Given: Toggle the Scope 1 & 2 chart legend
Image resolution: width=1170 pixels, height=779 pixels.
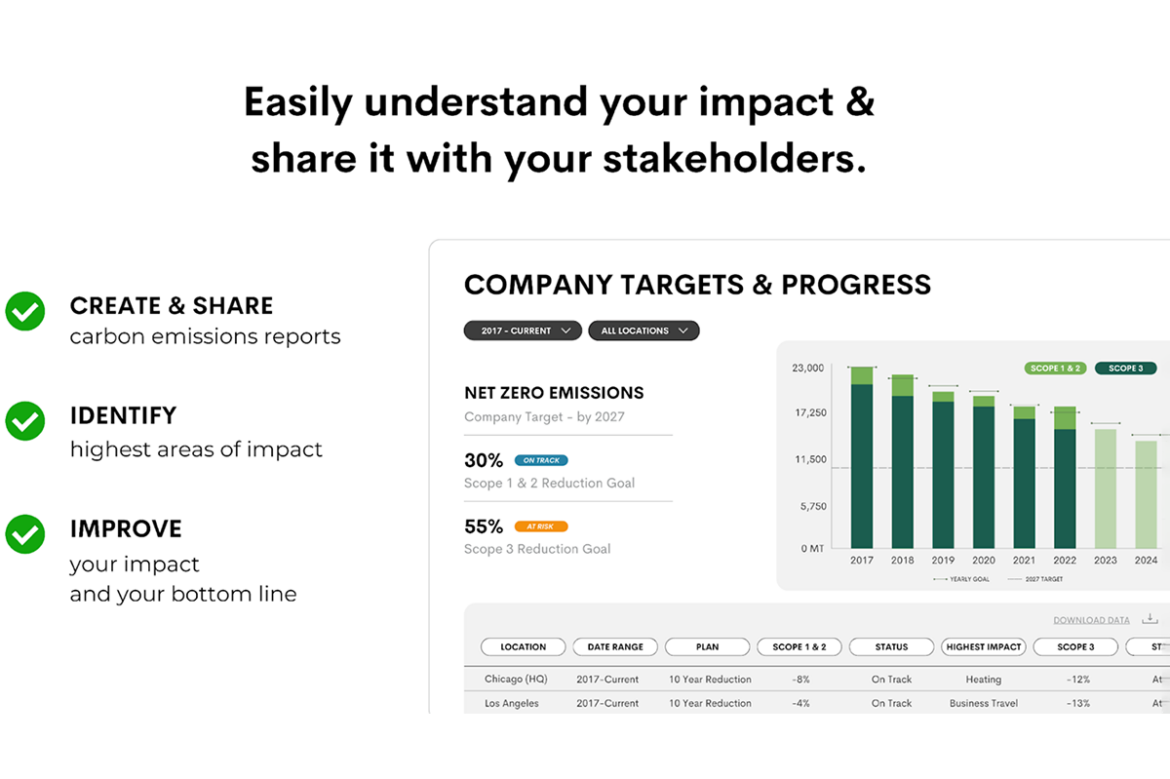Looking at the screenshot, I should (x=1054, y=368).
